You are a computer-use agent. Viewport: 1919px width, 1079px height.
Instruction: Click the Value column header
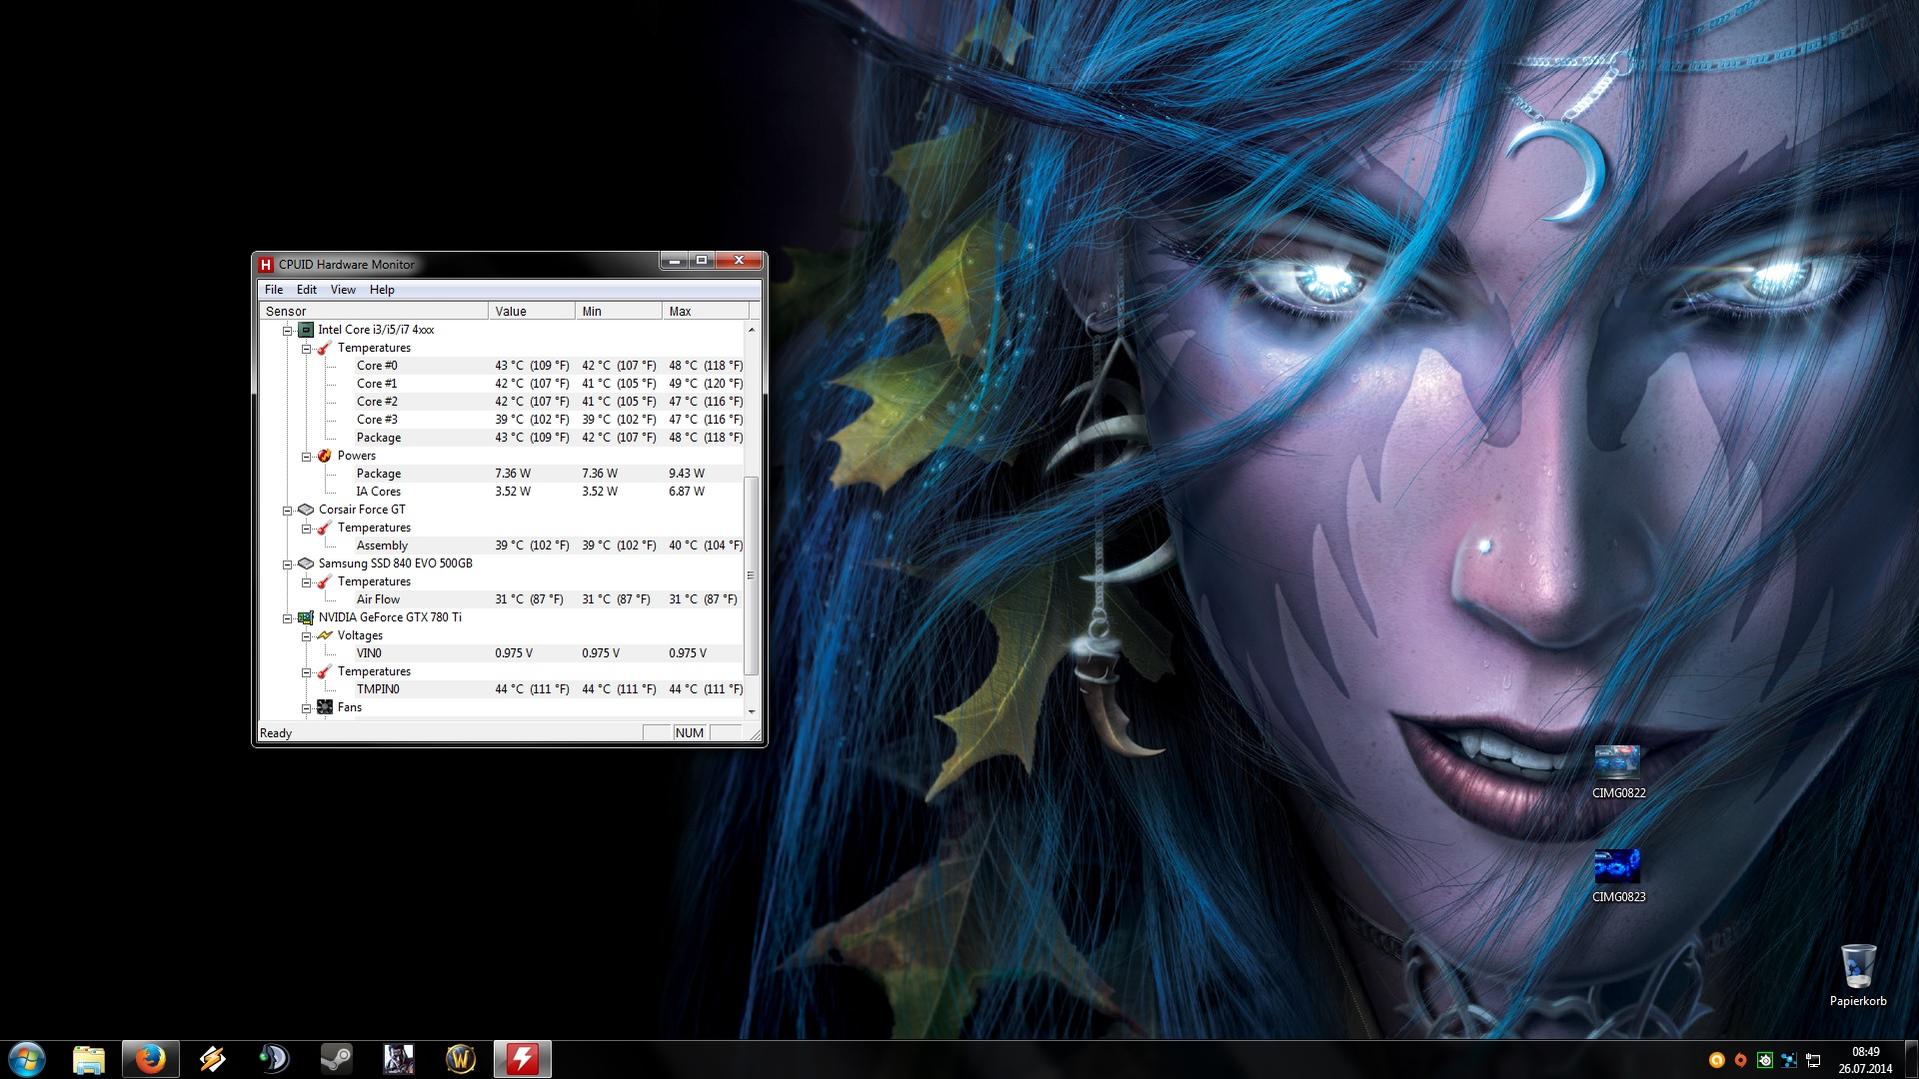(532, 311)
